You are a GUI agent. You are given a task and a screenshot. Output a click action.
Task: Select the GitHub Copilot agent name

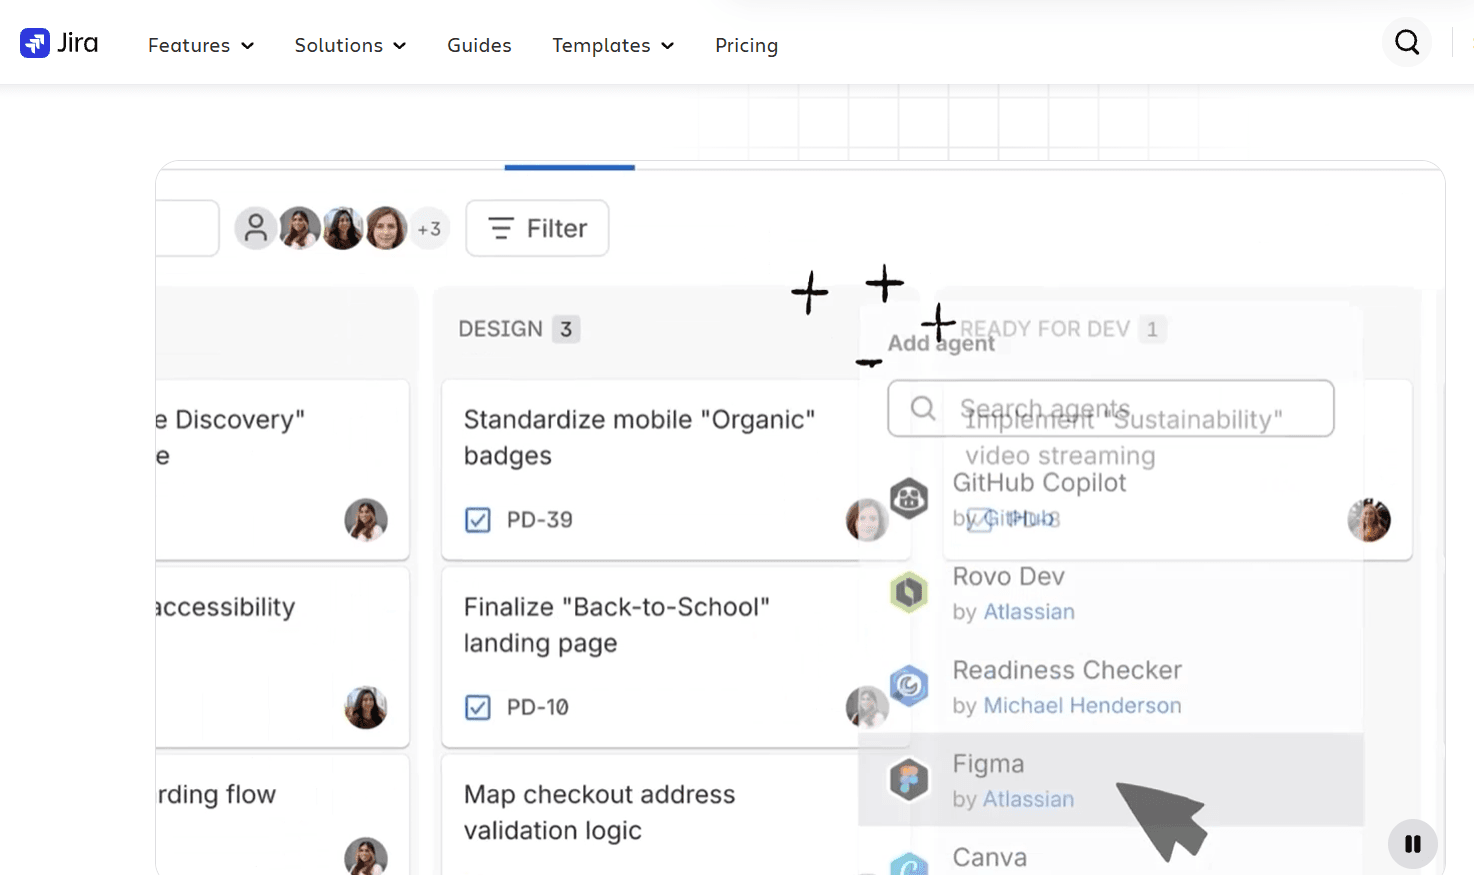click(x=1039, y=482)
